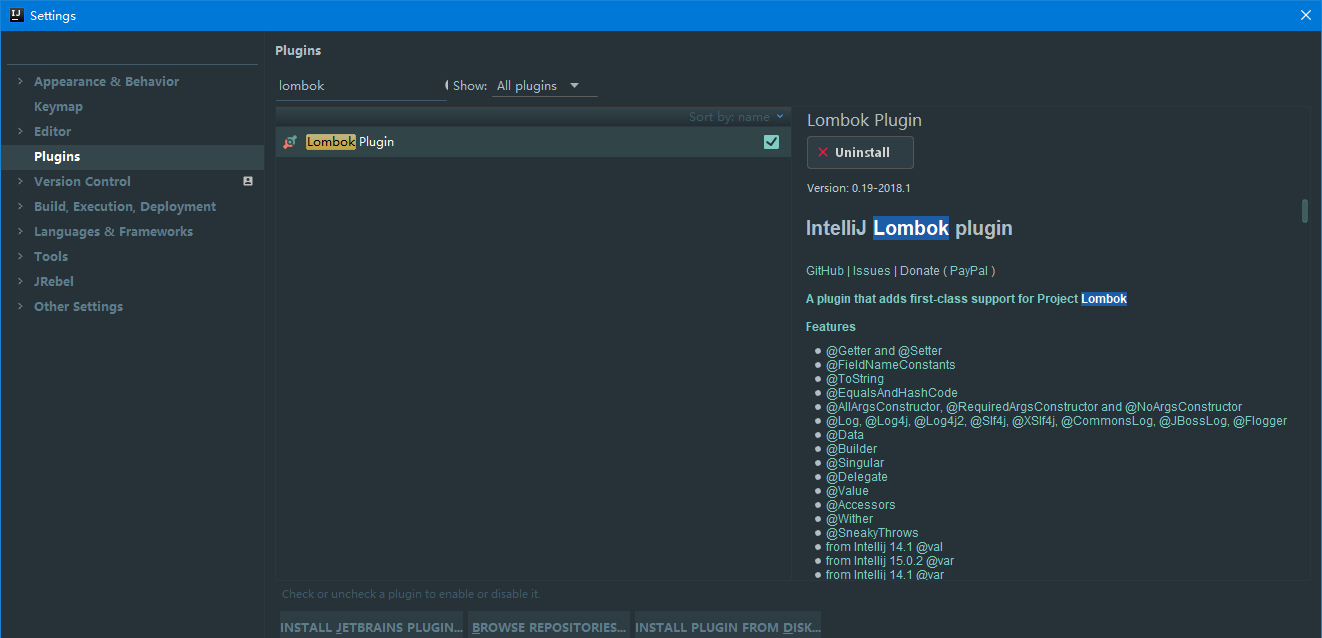Open the GitHub link

(x=825, y=271)
